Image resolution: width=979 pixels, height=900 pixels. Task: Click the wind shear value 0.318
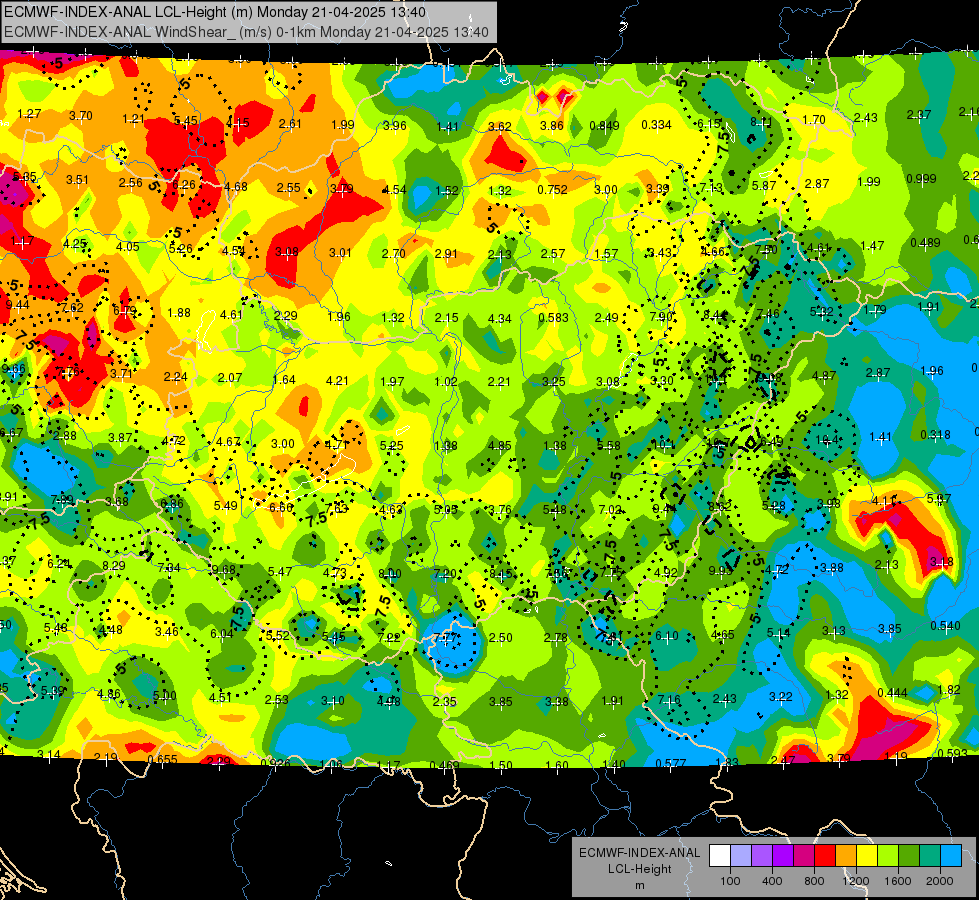click(x=935, y=435)
